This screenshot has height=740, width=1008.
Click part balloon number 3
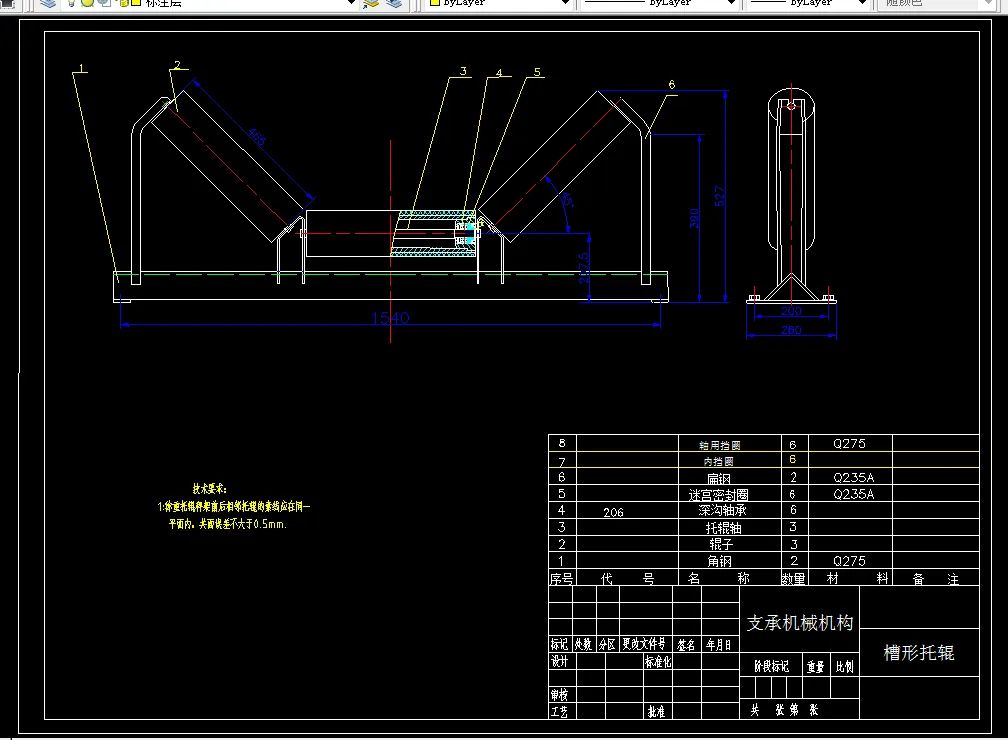[464, 71]
